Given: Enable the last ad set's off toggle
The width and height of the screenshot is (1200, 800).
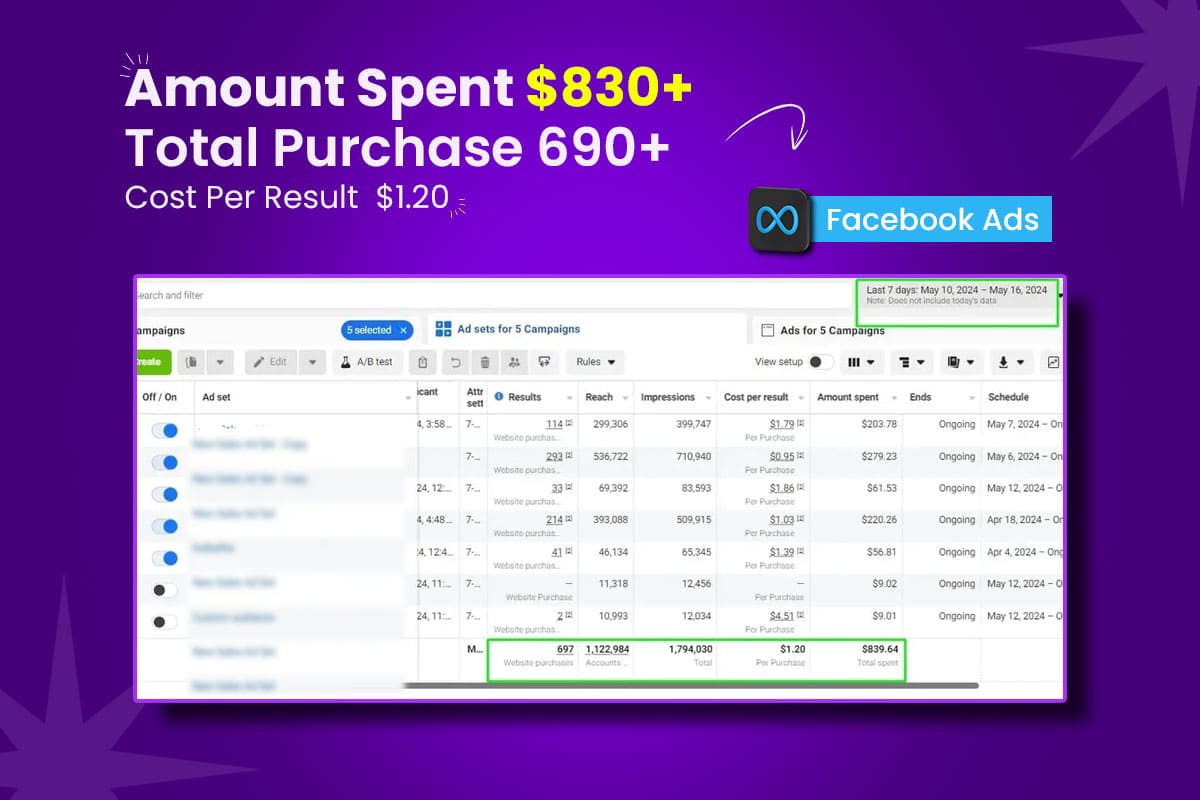Looking at the screenshot, I should pos(164,622).
